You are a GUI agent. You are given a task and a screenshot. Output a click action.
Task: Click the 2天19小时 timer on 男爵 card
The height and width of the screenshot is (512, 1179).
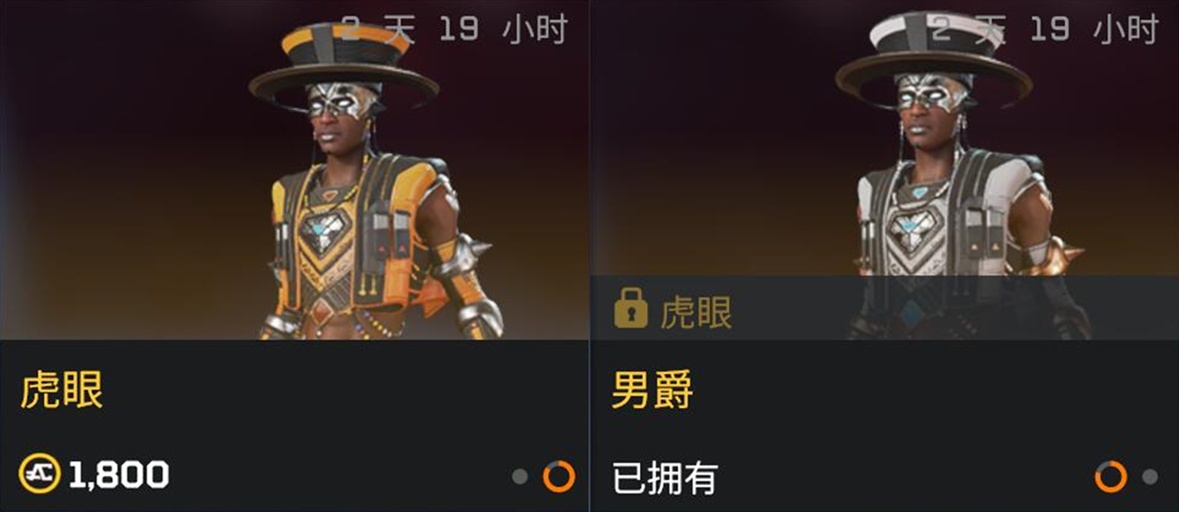click(x=1043, y=29)
